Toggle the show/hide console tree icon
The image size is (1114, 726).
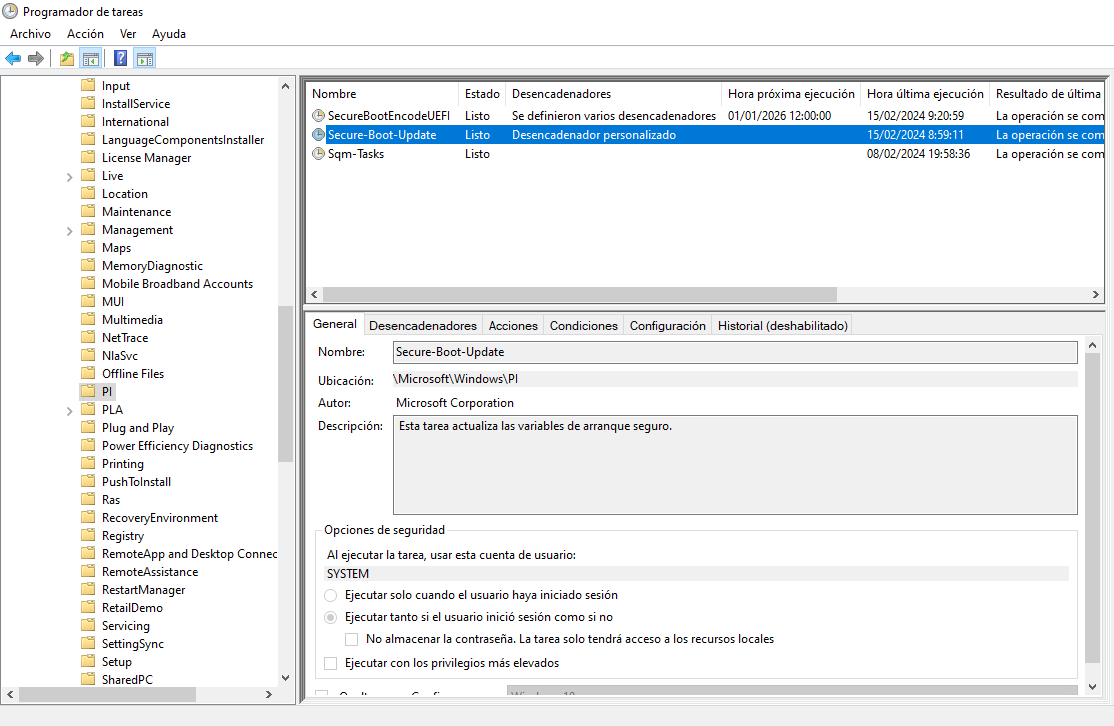pyautogui.click(x=90, y=58)
